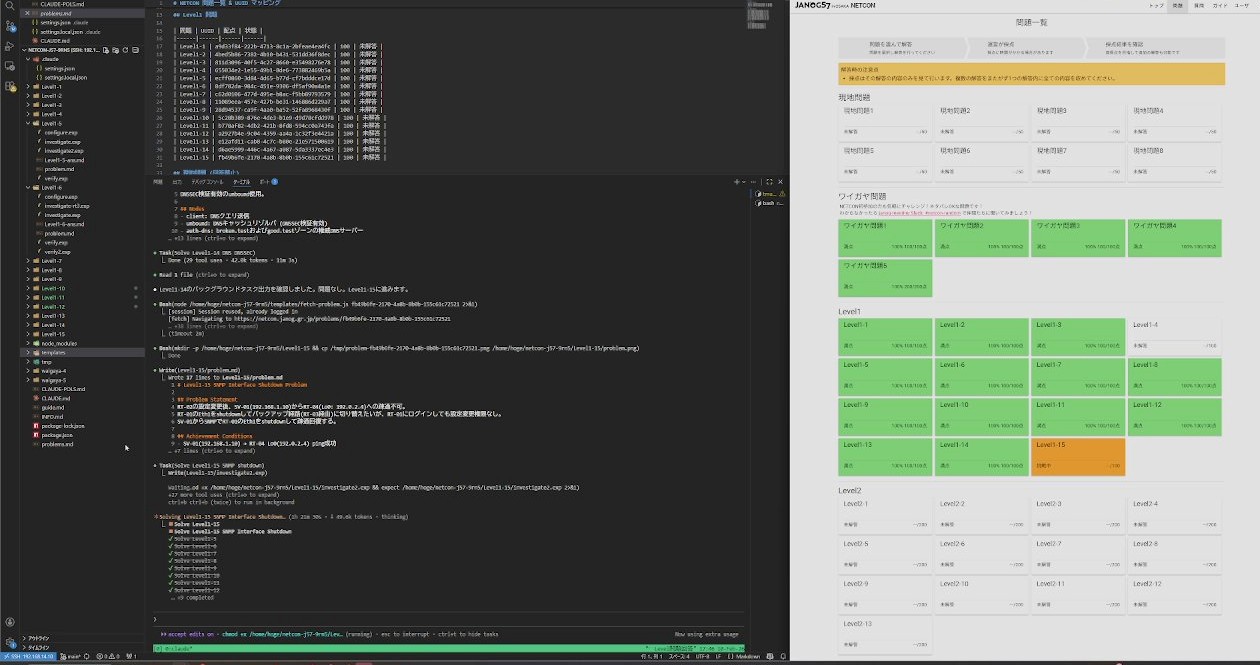Click UTF-8 encoding in status bar
This screenshot has width=1260, height=665.
tap(702, 656)
